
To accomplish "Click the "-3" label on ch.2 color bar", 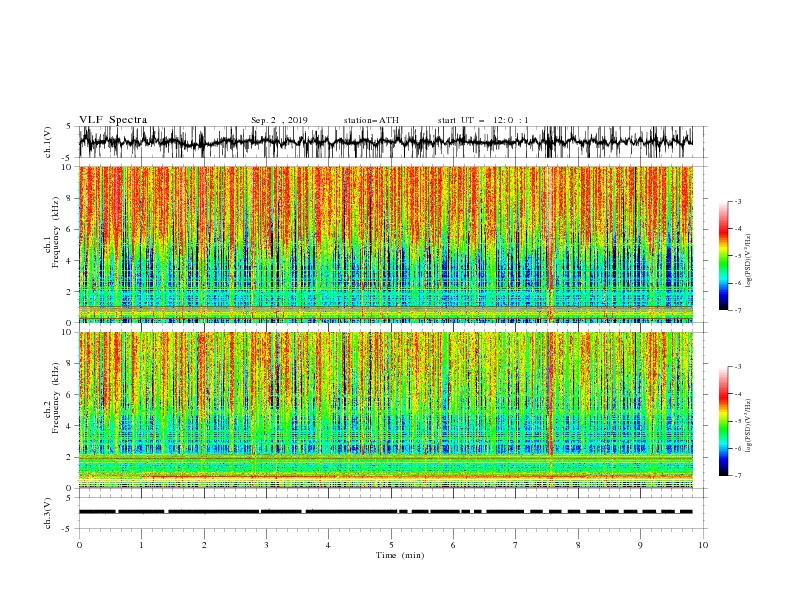I will coord(738,367).
